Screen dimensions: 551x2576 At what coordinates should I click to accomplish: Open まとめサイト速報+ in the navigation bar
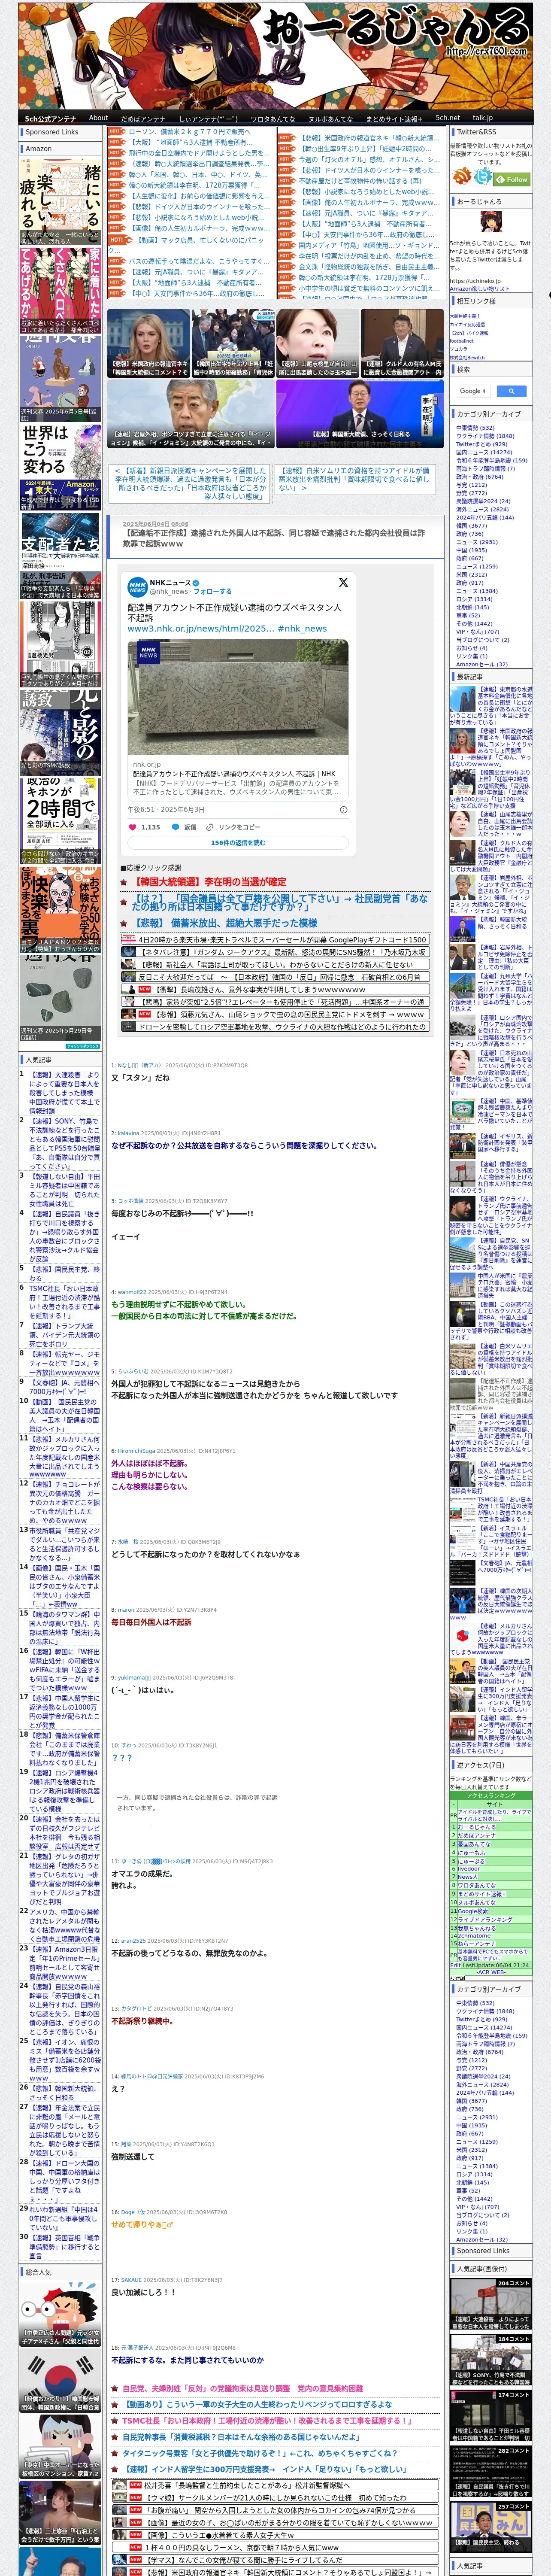395,118
